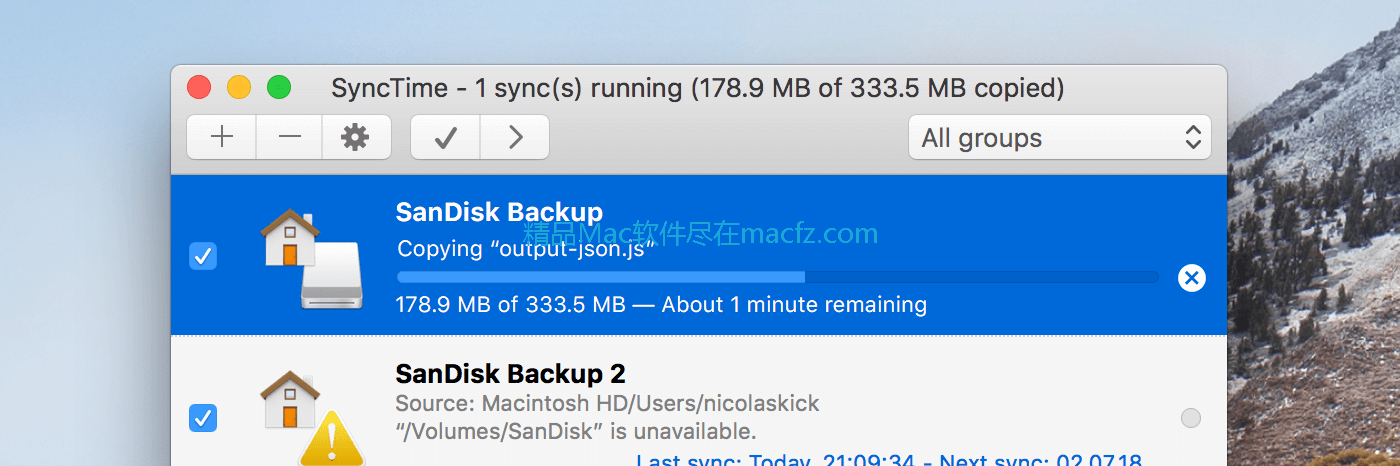Add a new sync with plus button
This screenshot has height=466, width=1400.
(222, 137)
